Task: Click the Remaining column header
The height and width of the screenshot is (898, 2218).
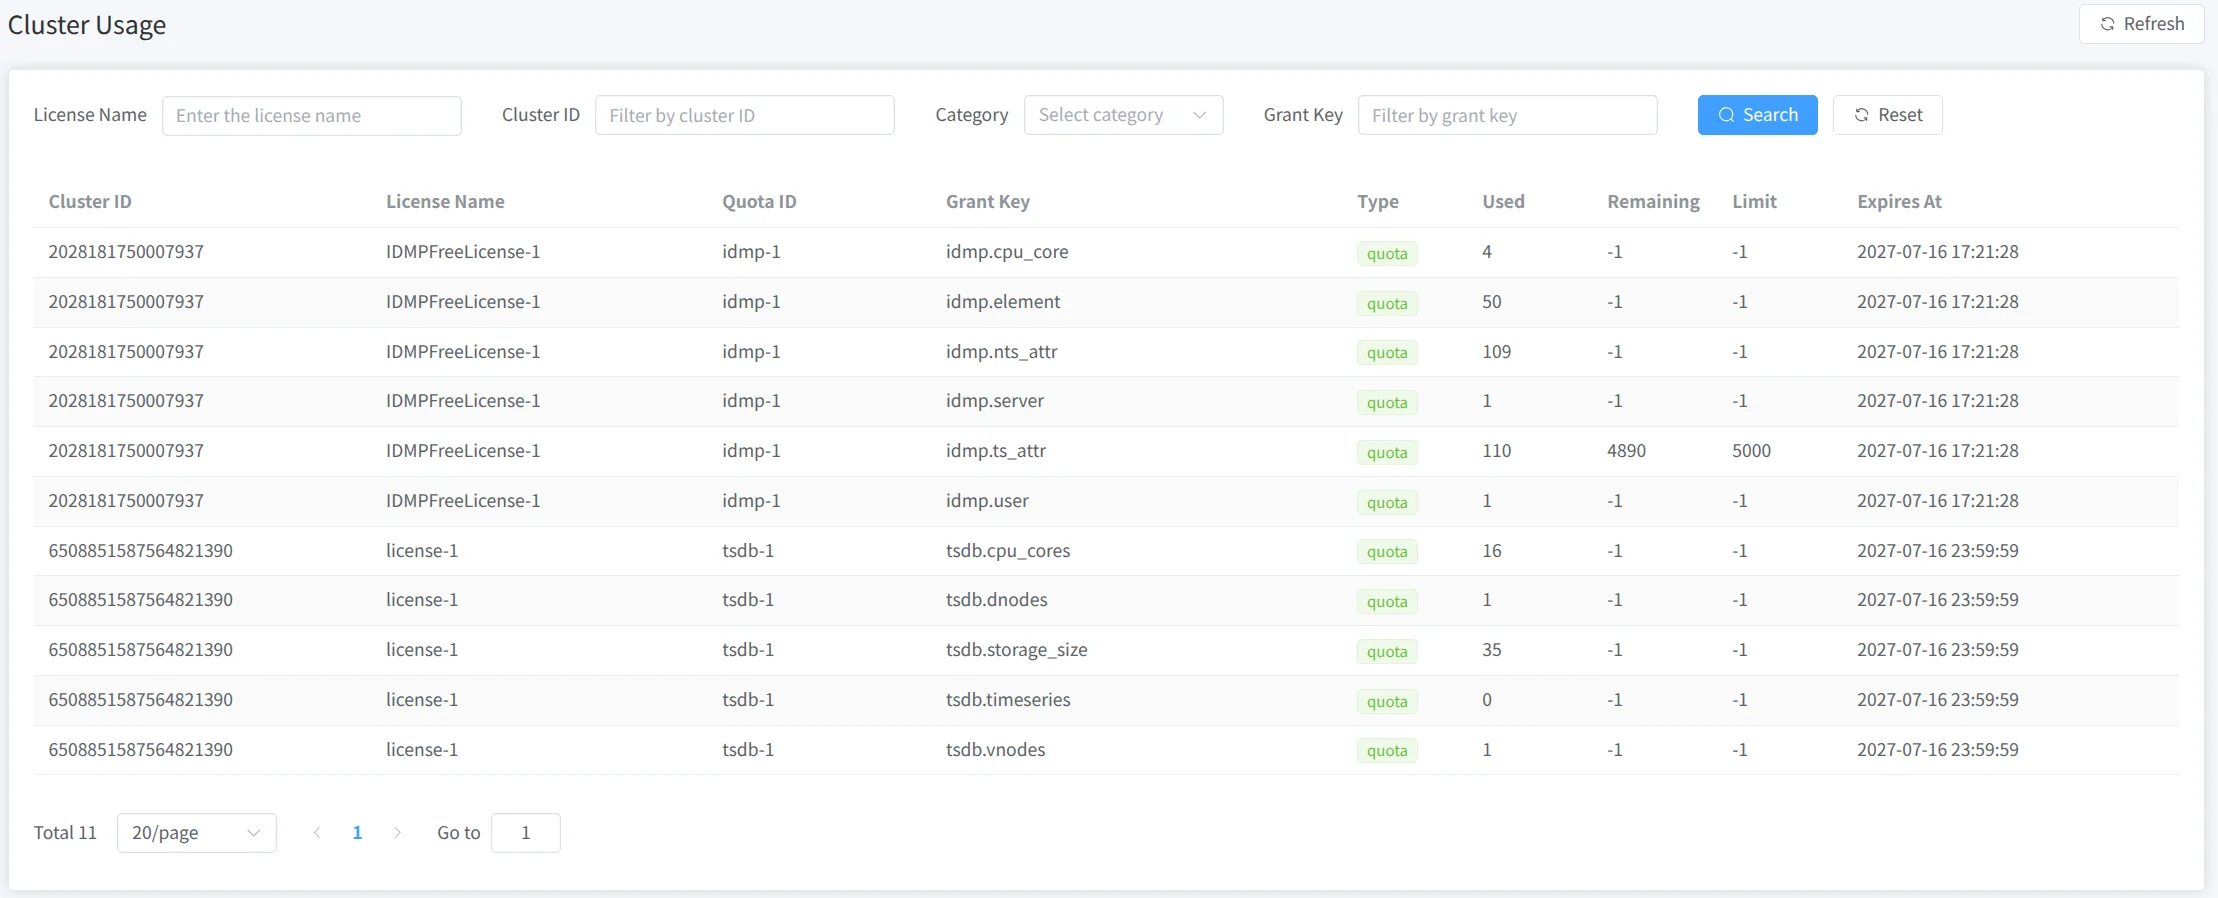Action: point(1653,201)
